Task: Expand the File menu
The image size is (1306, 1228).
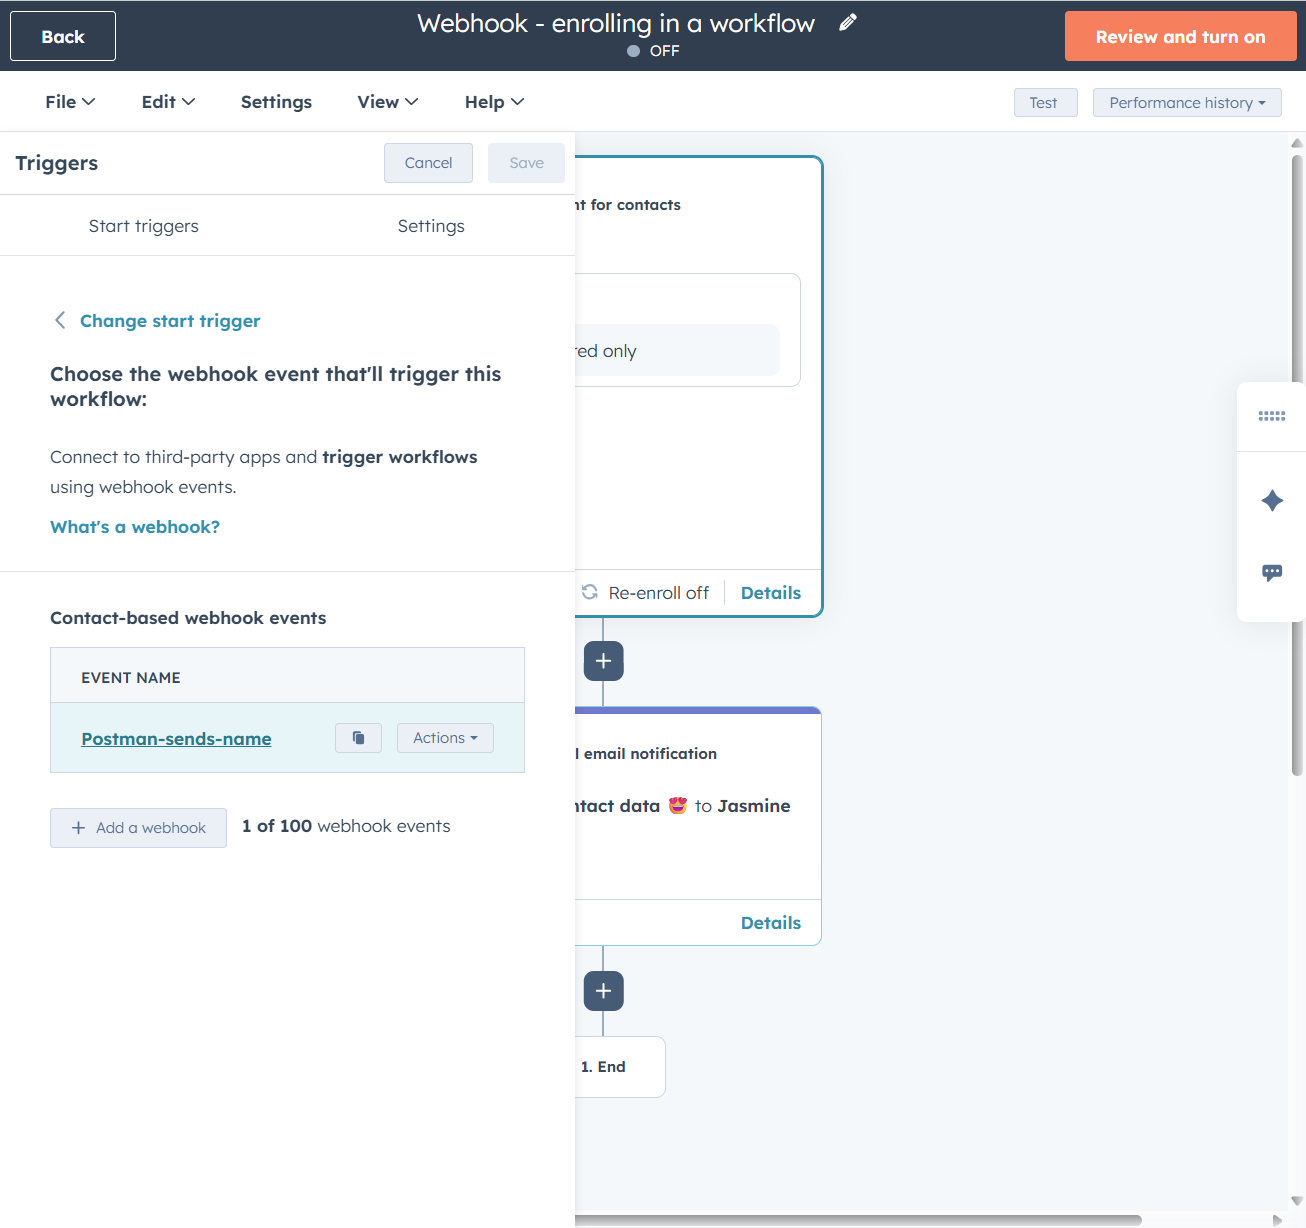Action: [69, 101]
